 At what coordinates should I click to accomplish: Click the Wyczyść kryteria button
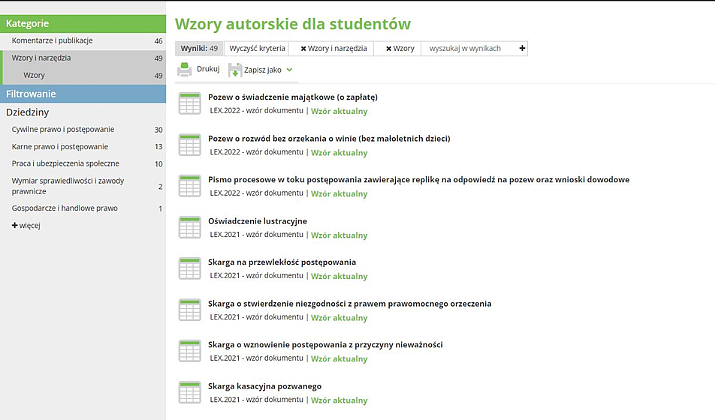257,48
